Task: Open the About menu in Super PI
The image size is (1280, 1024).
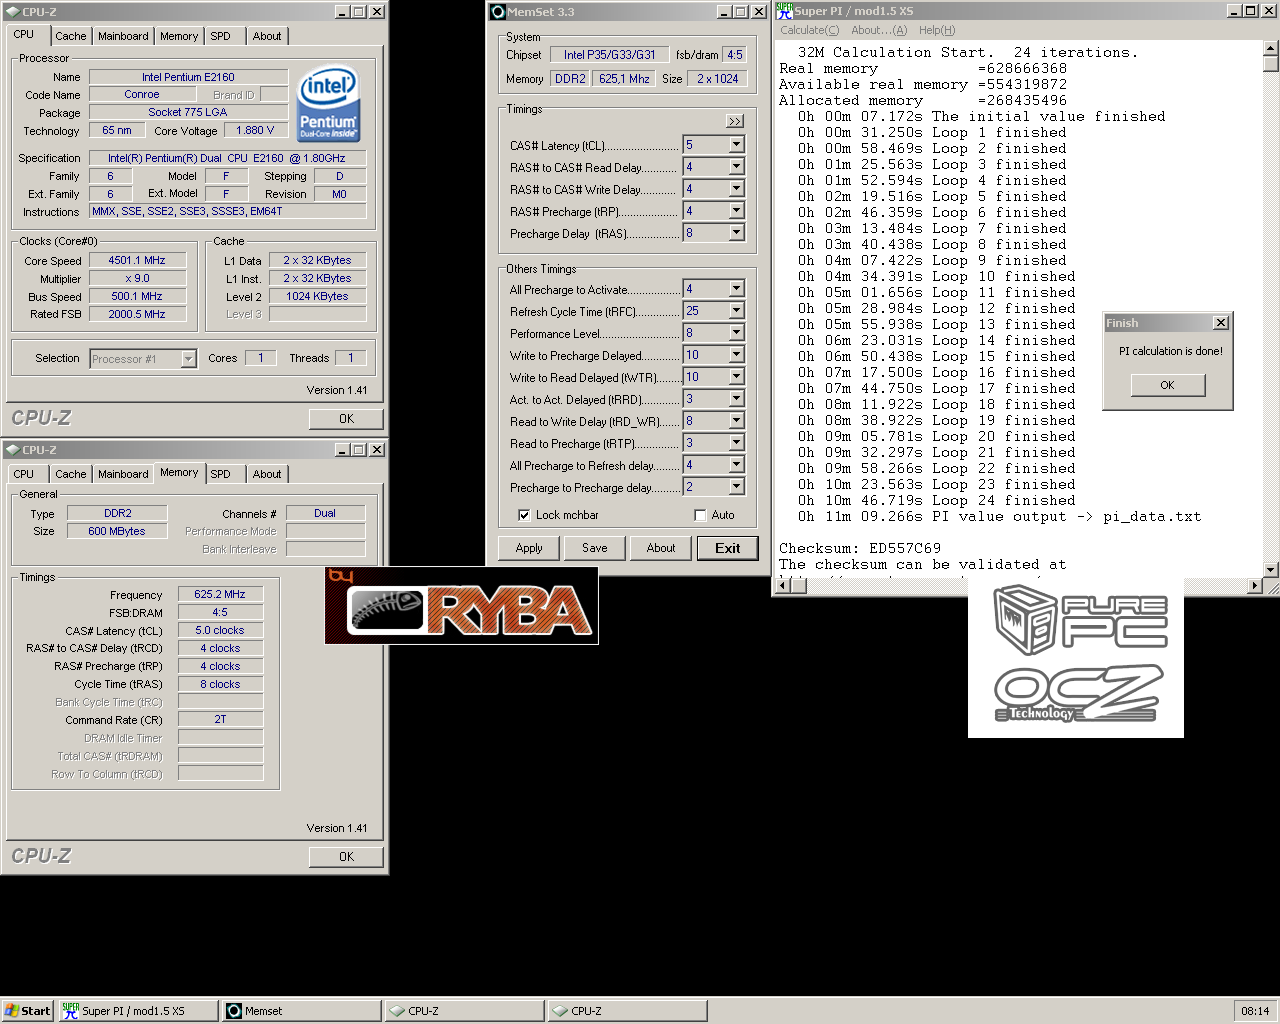Action: coord(879,30)
